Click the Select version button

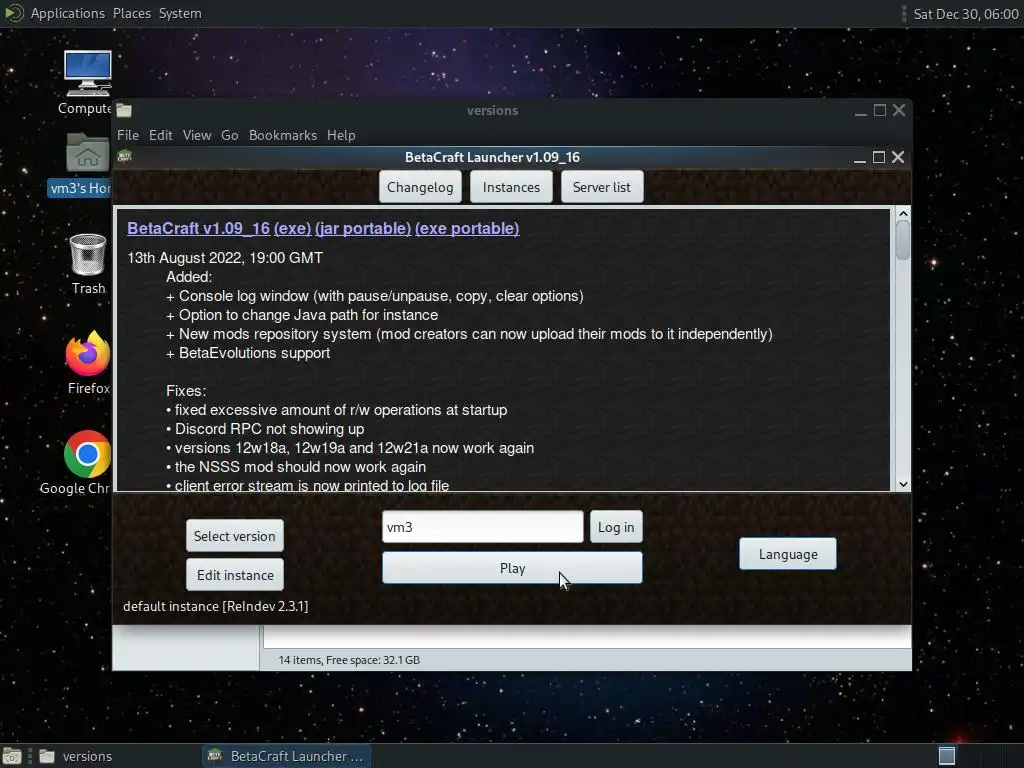tap(234, 536)
